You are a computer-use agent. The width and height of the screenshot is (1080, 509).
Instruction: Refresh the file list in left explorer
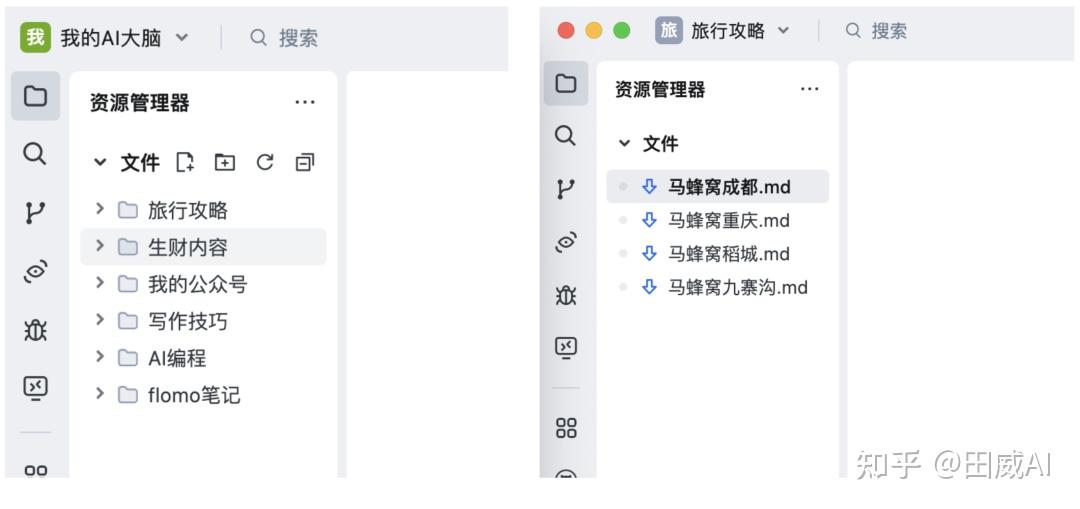pyautogui.click(x=264, y=163)
